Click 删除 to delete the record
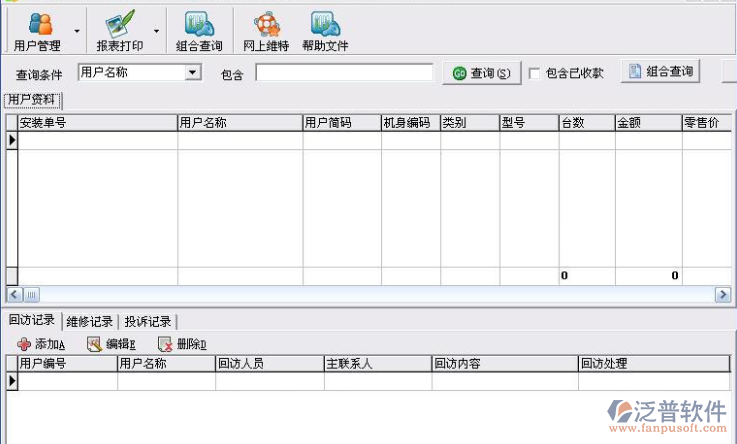This screenshot has height=444, width=737. (181, 344)
